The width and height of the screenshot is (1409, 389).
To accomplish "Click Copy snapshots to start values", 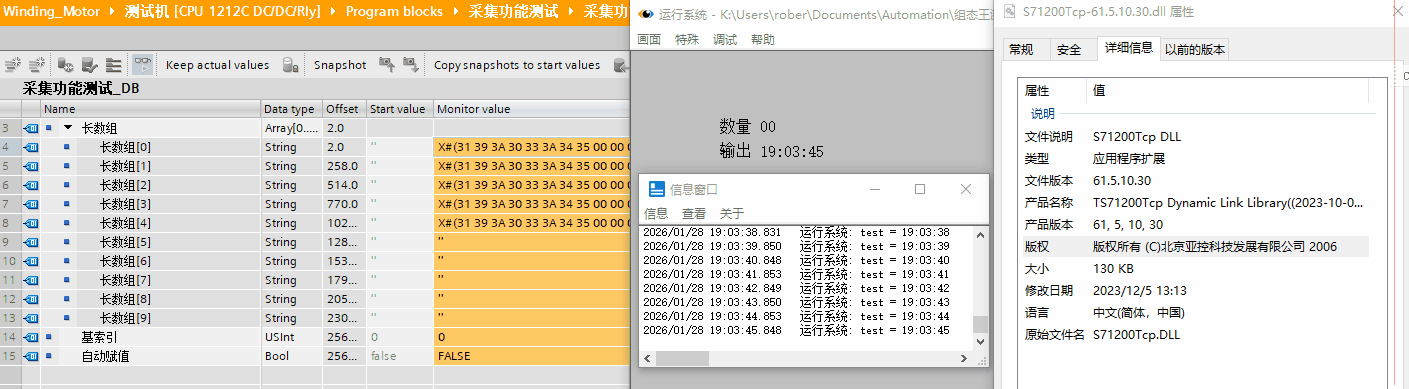I will [x=517, y=65].
